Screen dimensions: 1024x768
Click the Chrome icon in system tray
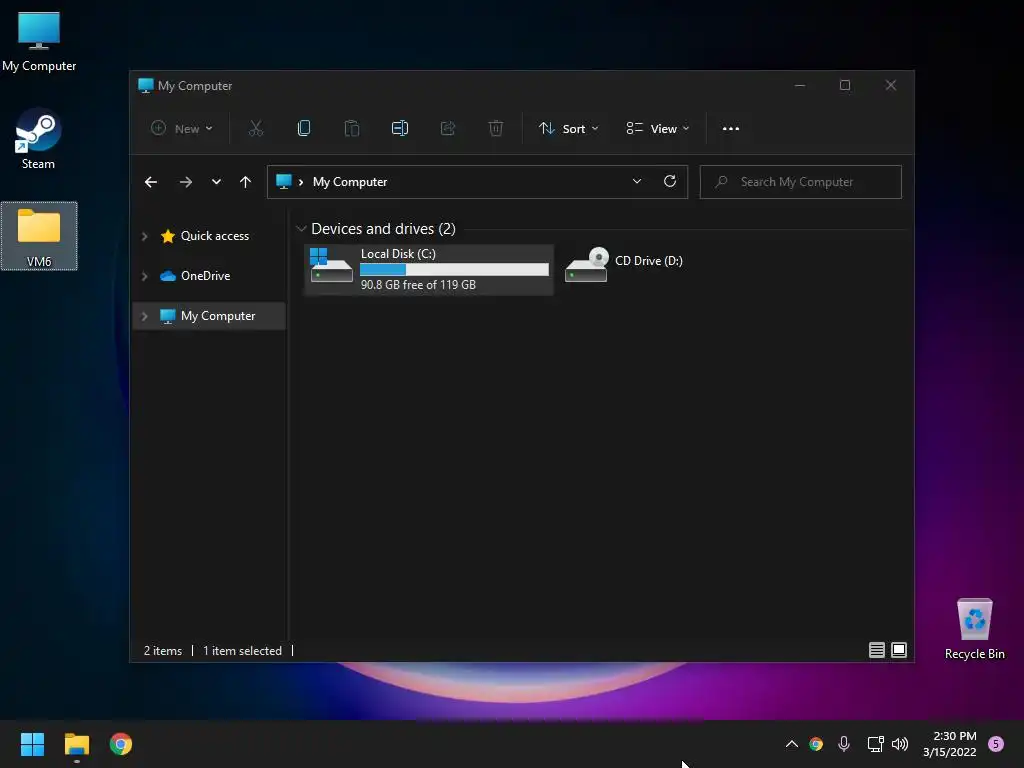pos(816,744)
